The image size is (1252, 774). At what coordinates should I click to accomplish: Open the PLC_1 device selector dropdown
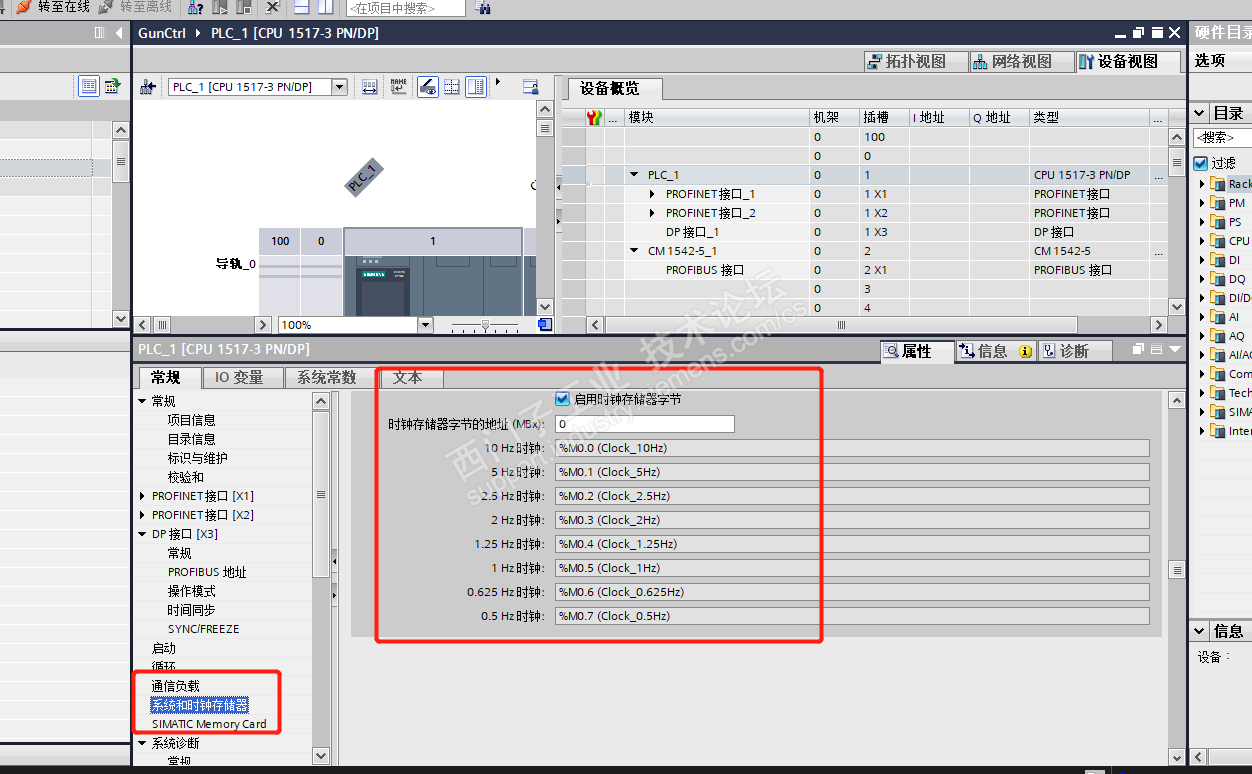click(x=339, y=87)
